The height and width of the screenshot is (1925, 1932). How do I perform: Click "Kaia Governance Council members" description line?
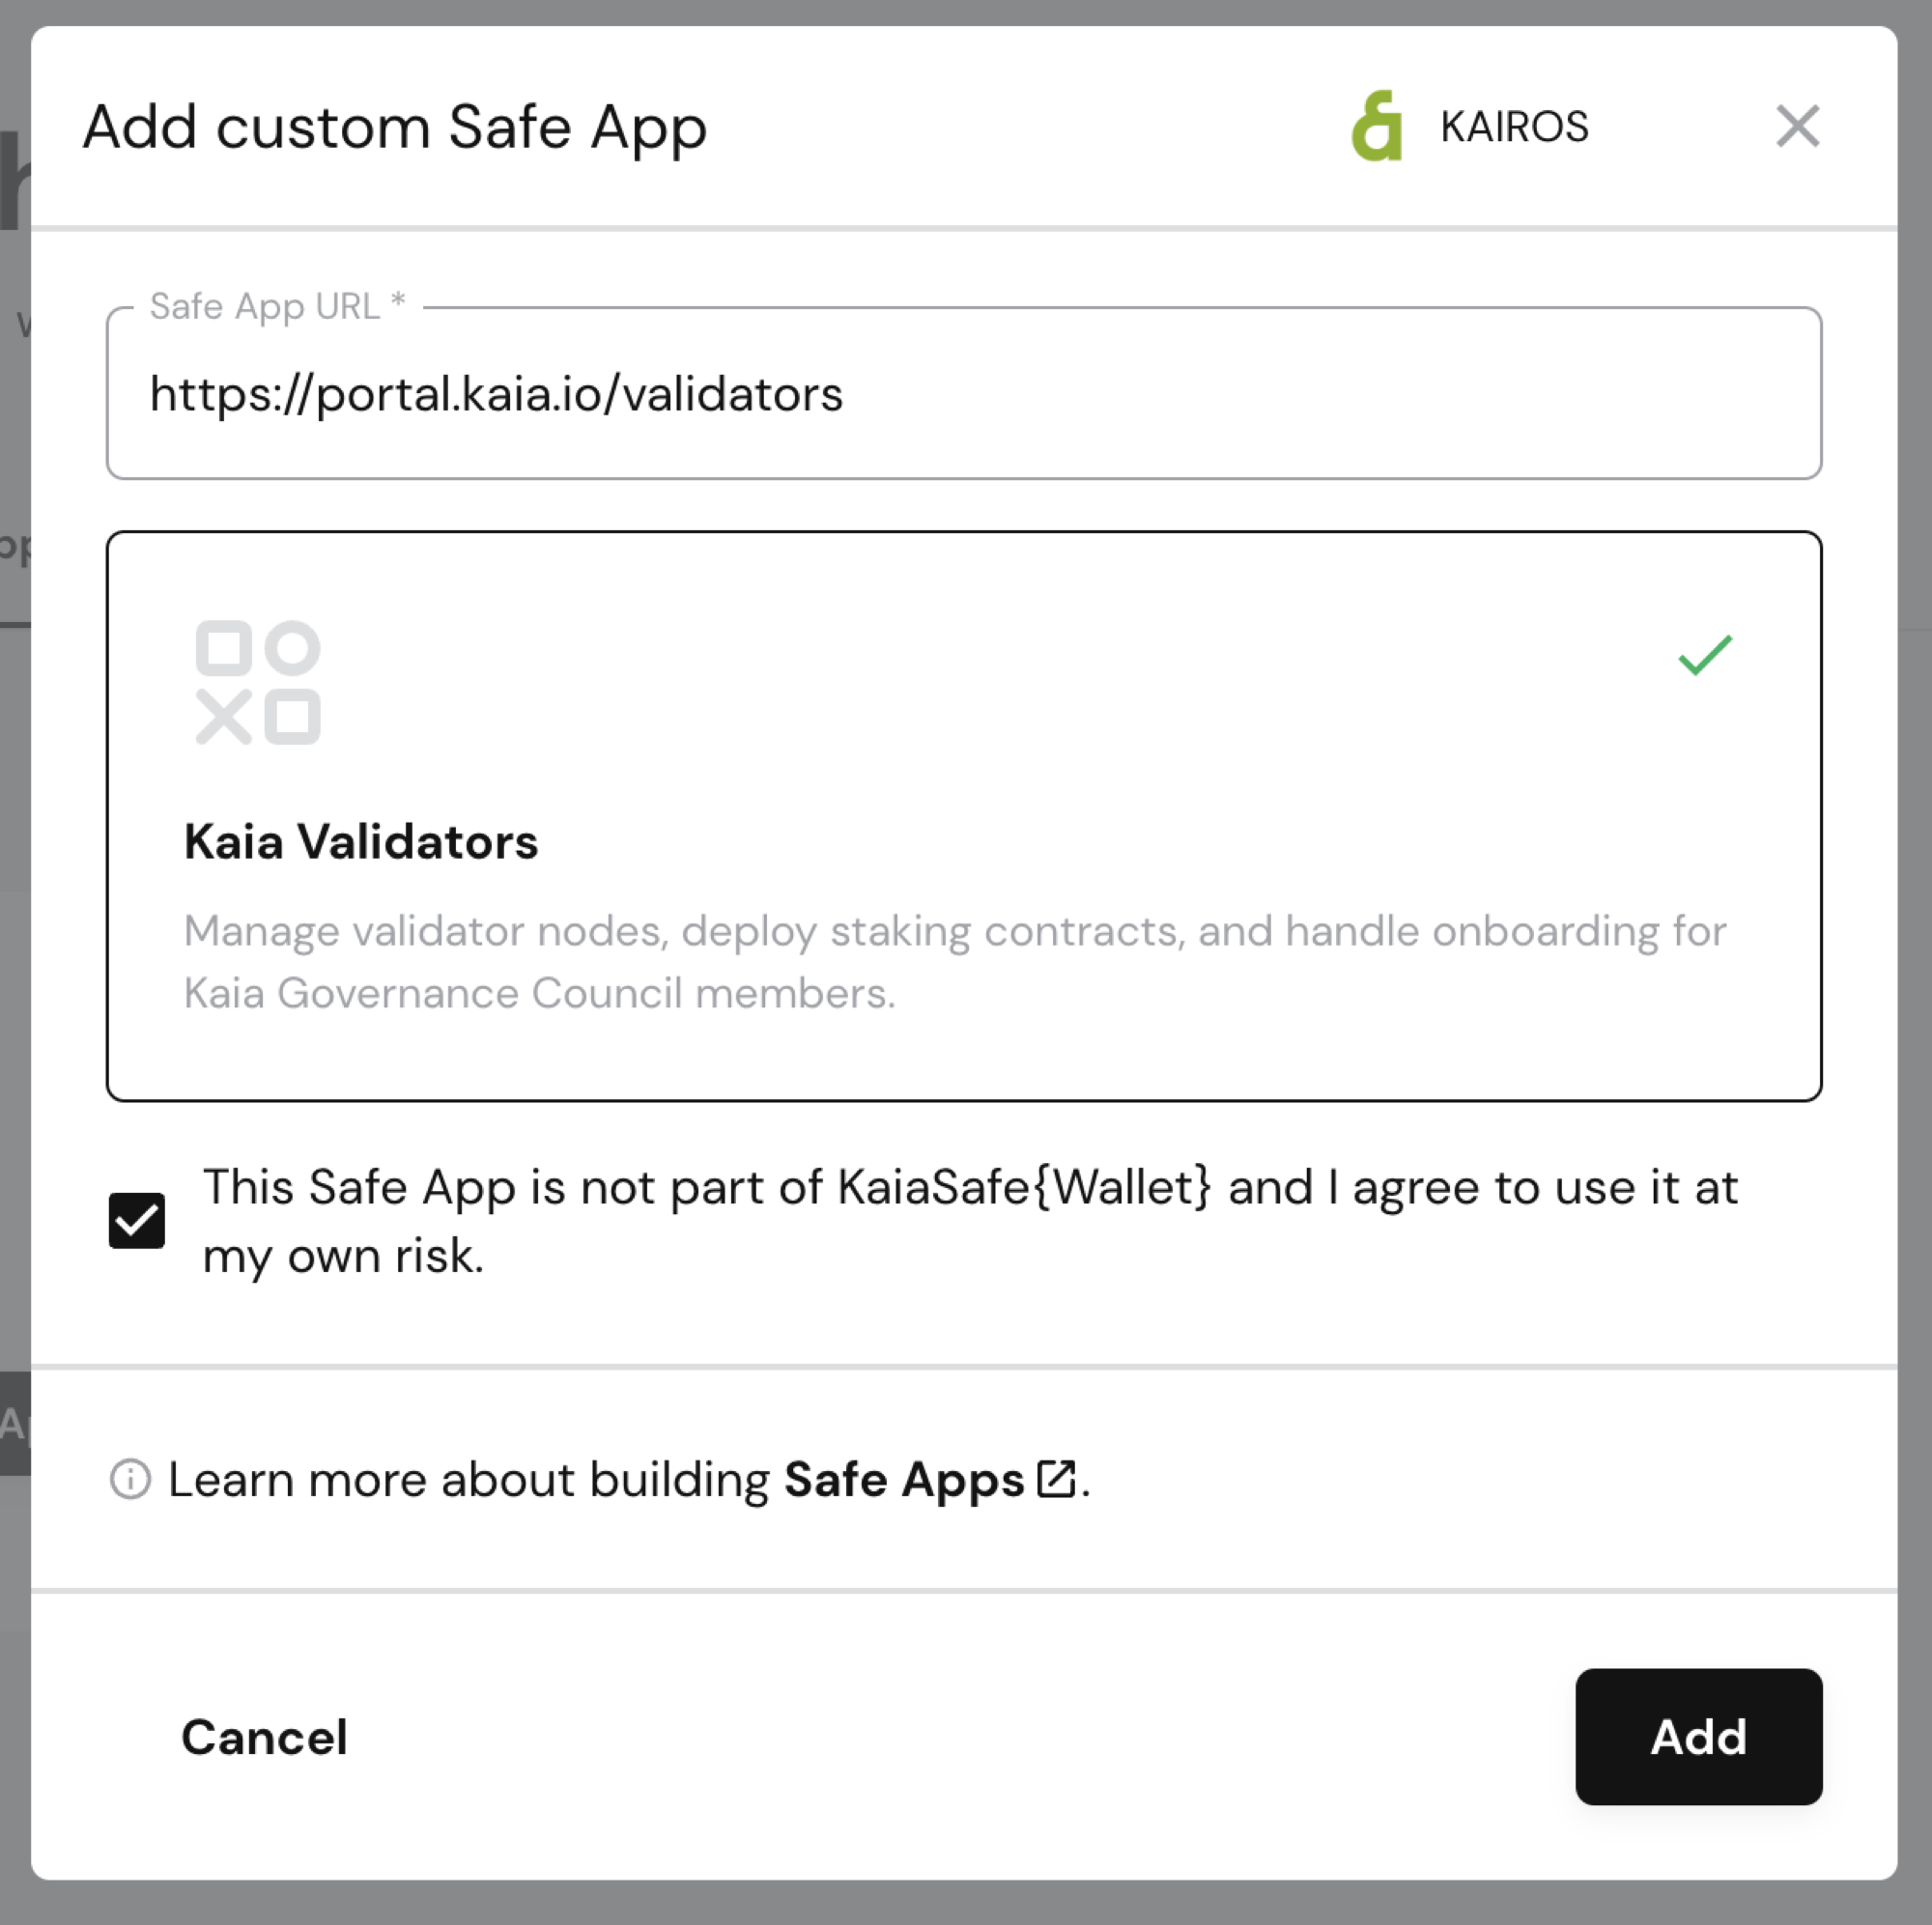[539, 993]
